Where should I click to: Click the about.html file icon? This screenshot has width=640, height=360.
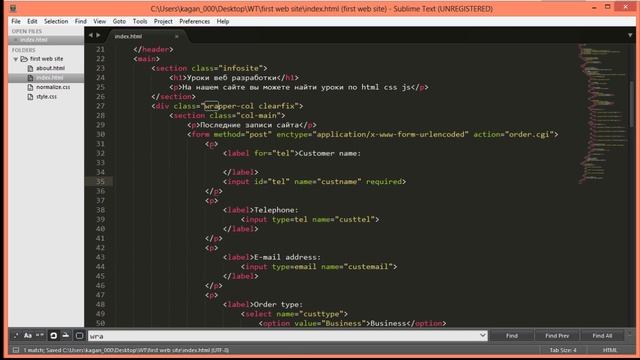point(30,68)
